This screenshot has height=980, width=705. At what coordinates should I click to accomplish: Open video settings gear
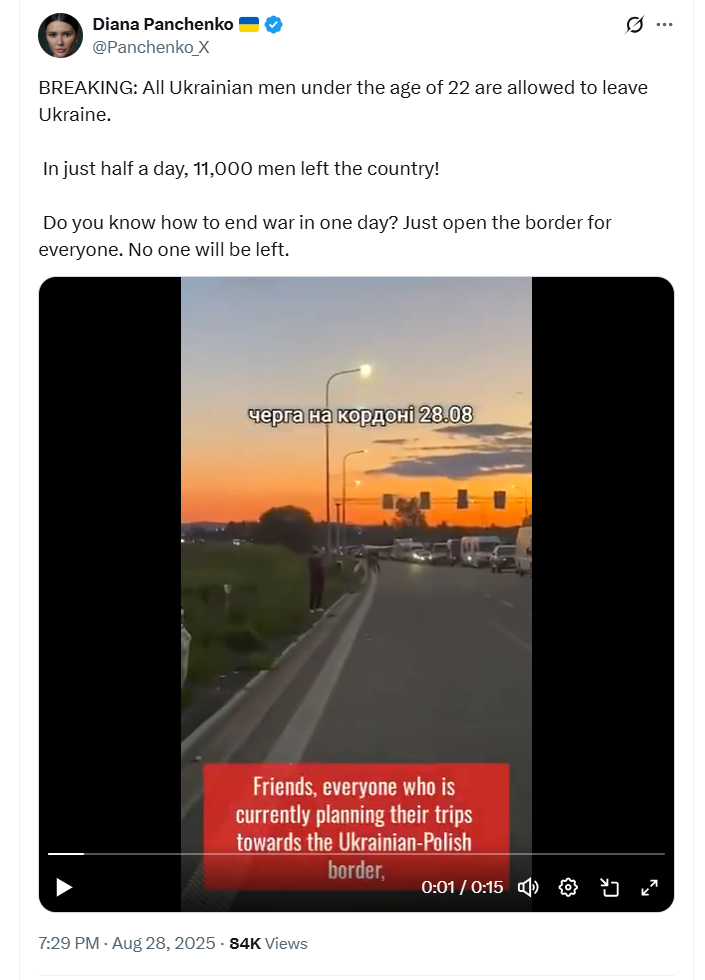point(568,887)
